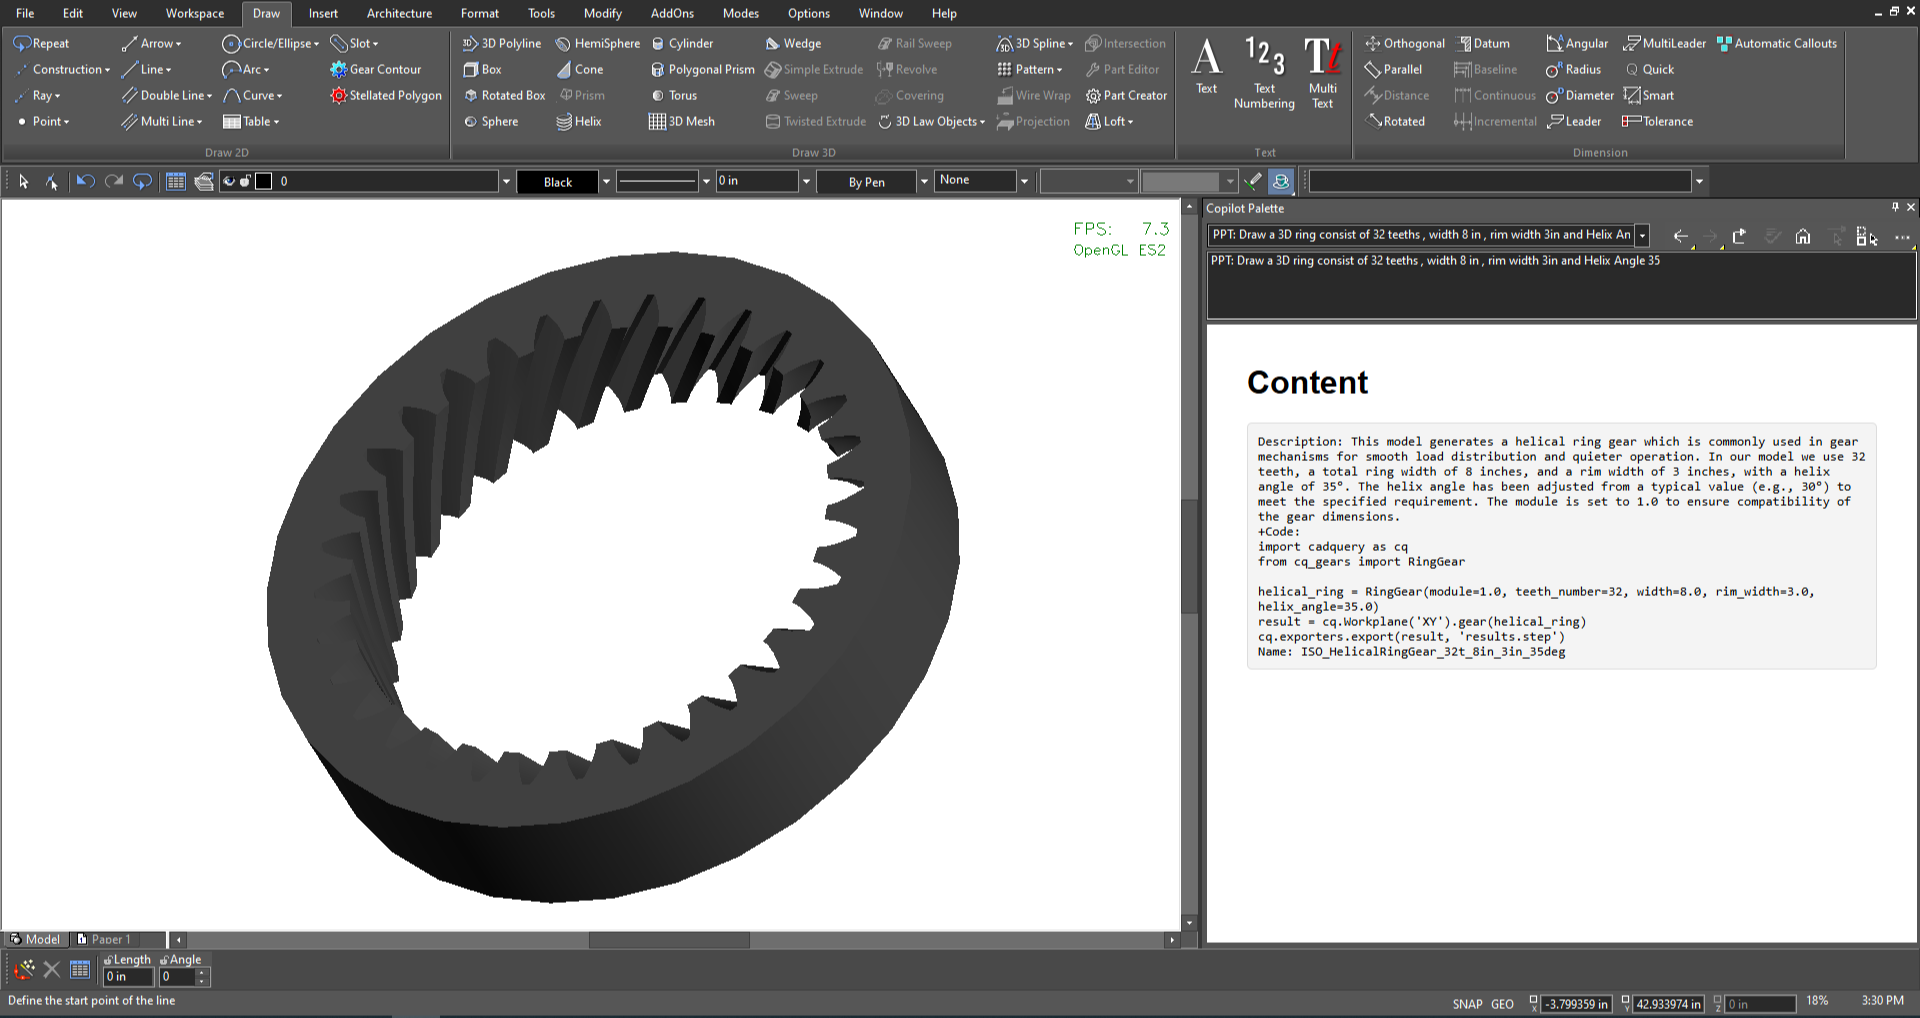Image resolution: width=1920 pixels, height=1018 pixels.
Task: Select the HemiSphere tool
Action: point(598,43)
